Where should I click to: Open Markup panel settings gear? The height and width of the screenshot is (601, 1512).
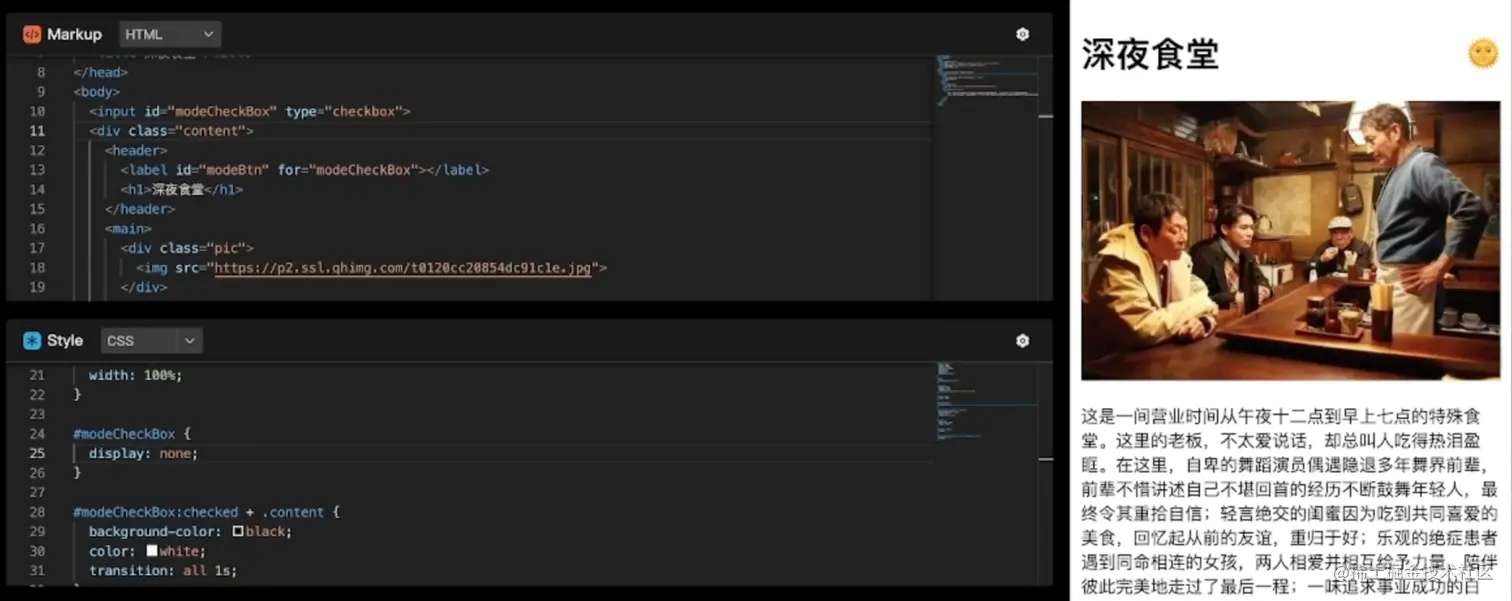(1022, 34)
